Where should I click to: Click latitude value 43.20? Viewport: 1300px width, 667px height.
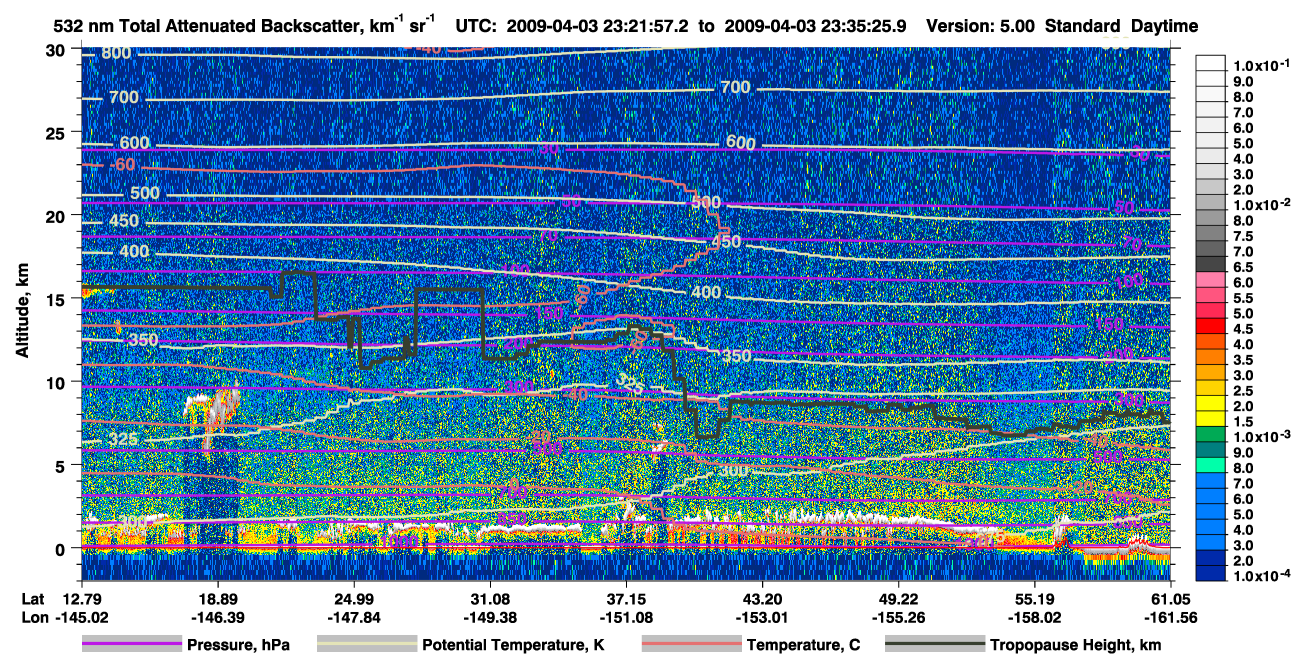pyautogui.click(x=762, y=598)
